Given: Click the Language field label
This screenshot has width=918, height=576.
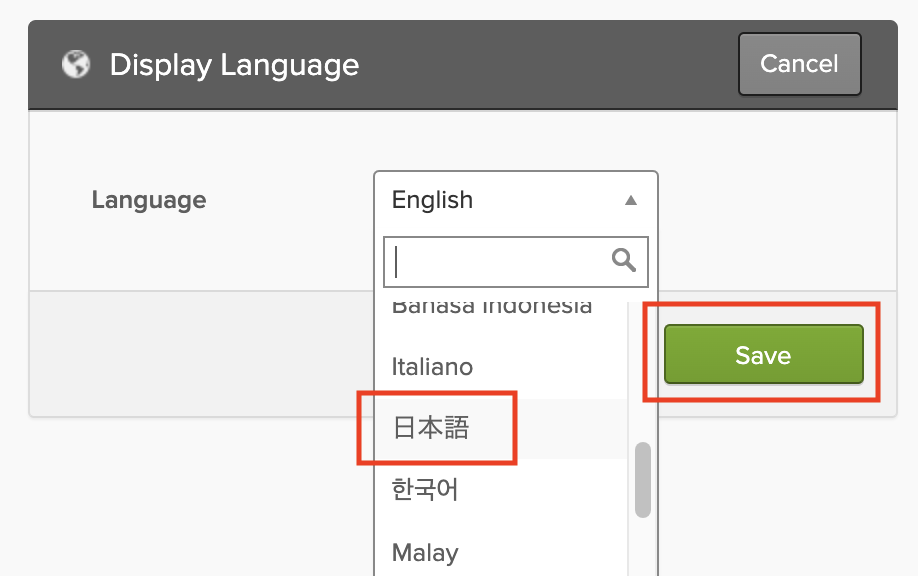Looking at the screenshot, I should click(x=149, y=200).
